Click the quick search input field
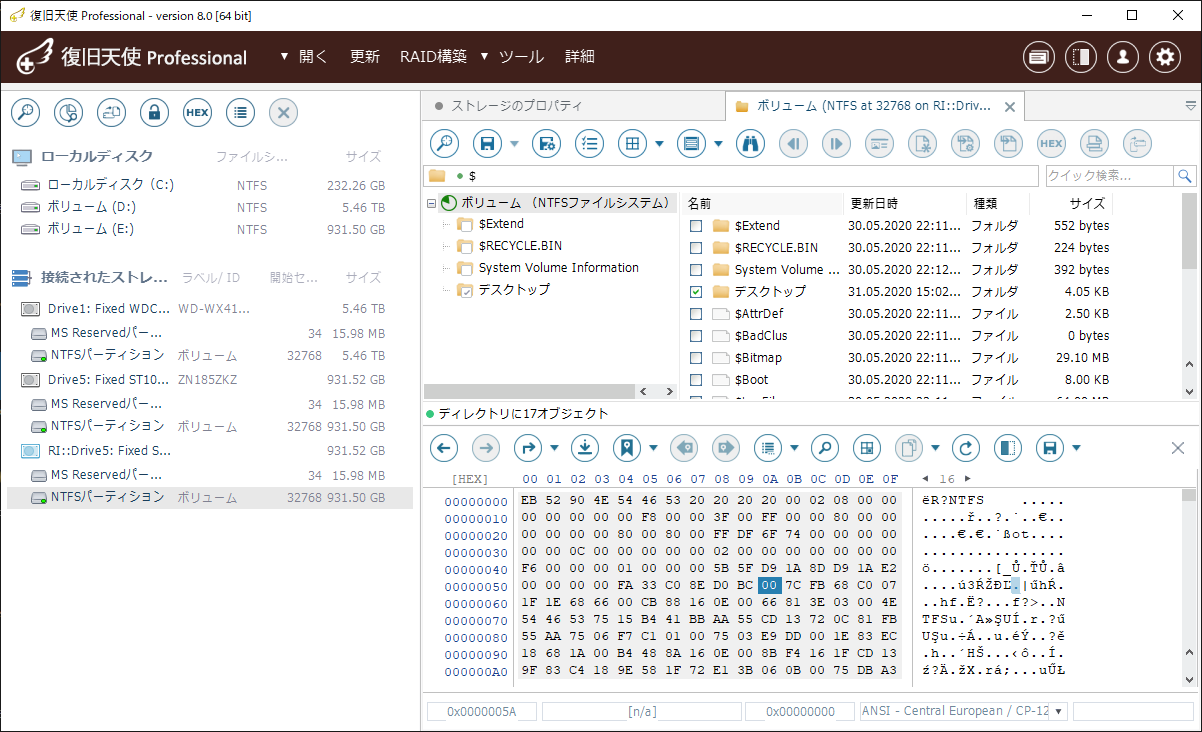This screenshot has width=1202, height=732. pyautogui.click(x=1110, y=176)
